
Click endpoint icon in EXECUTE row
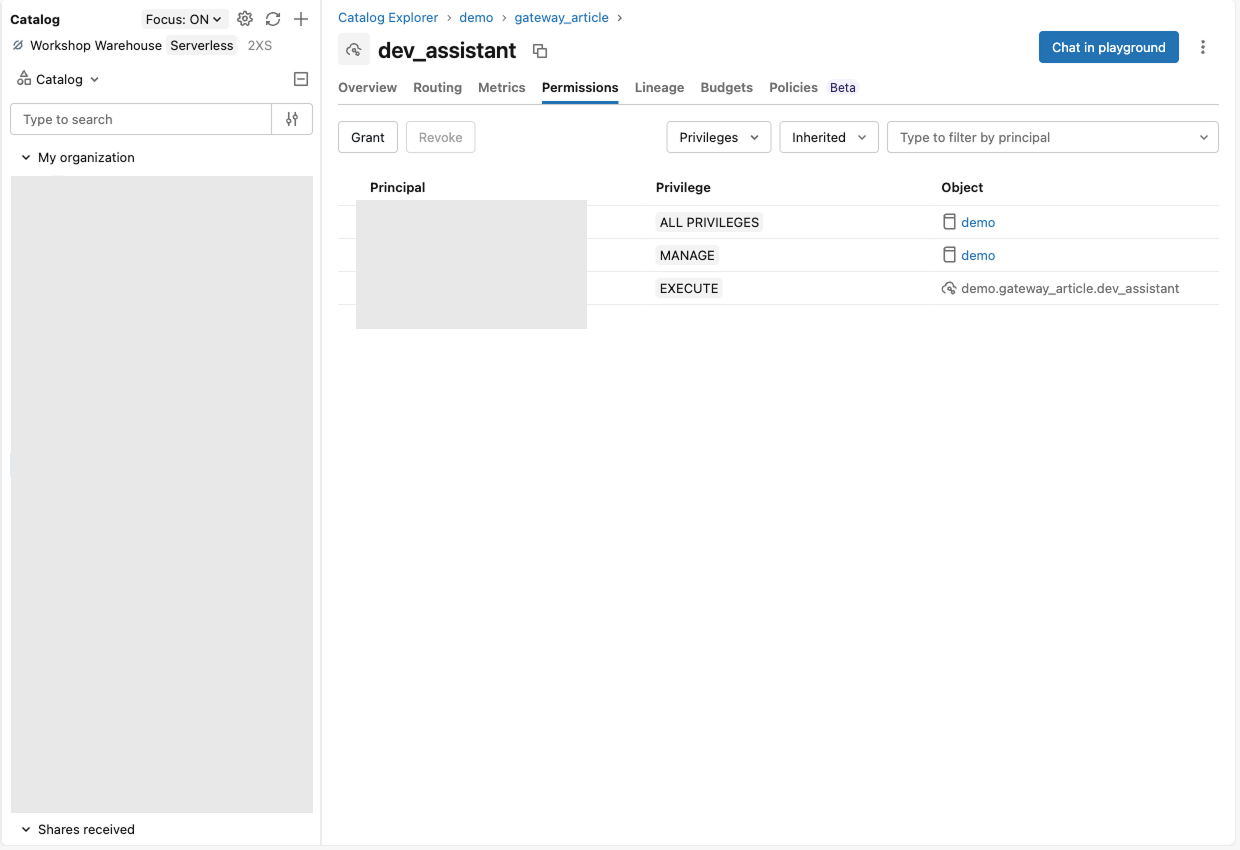949,288
